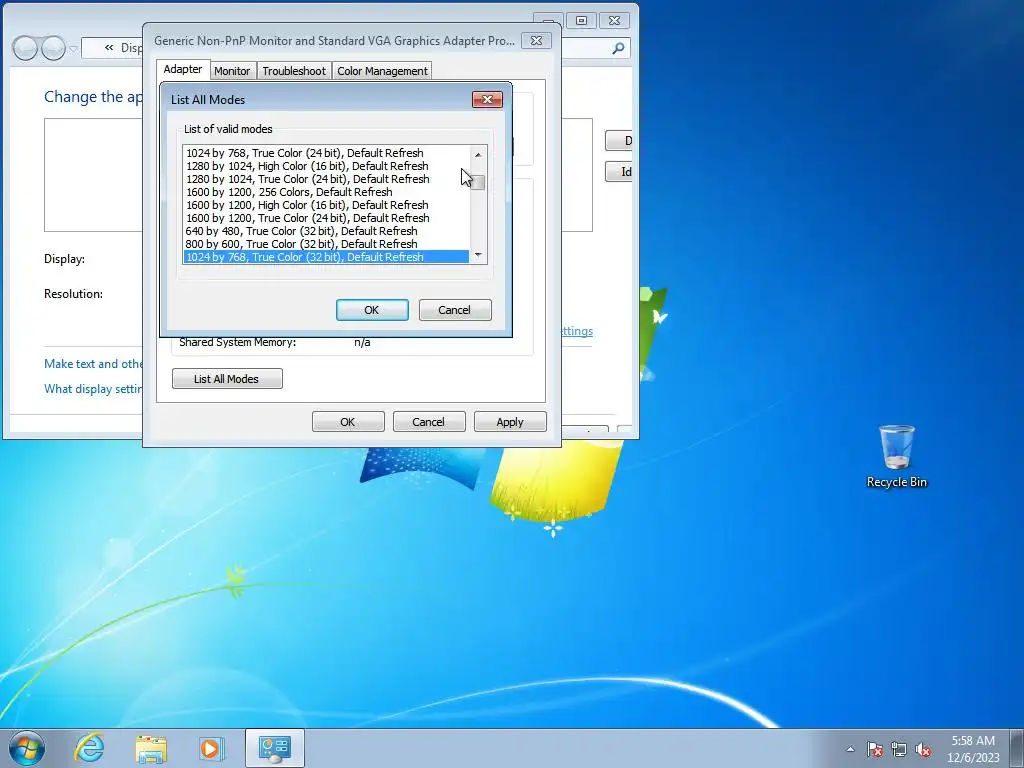This screenshot has height=768, width=1024.
Task: Go back in the Display control panel window
Action: pos(25,48)
